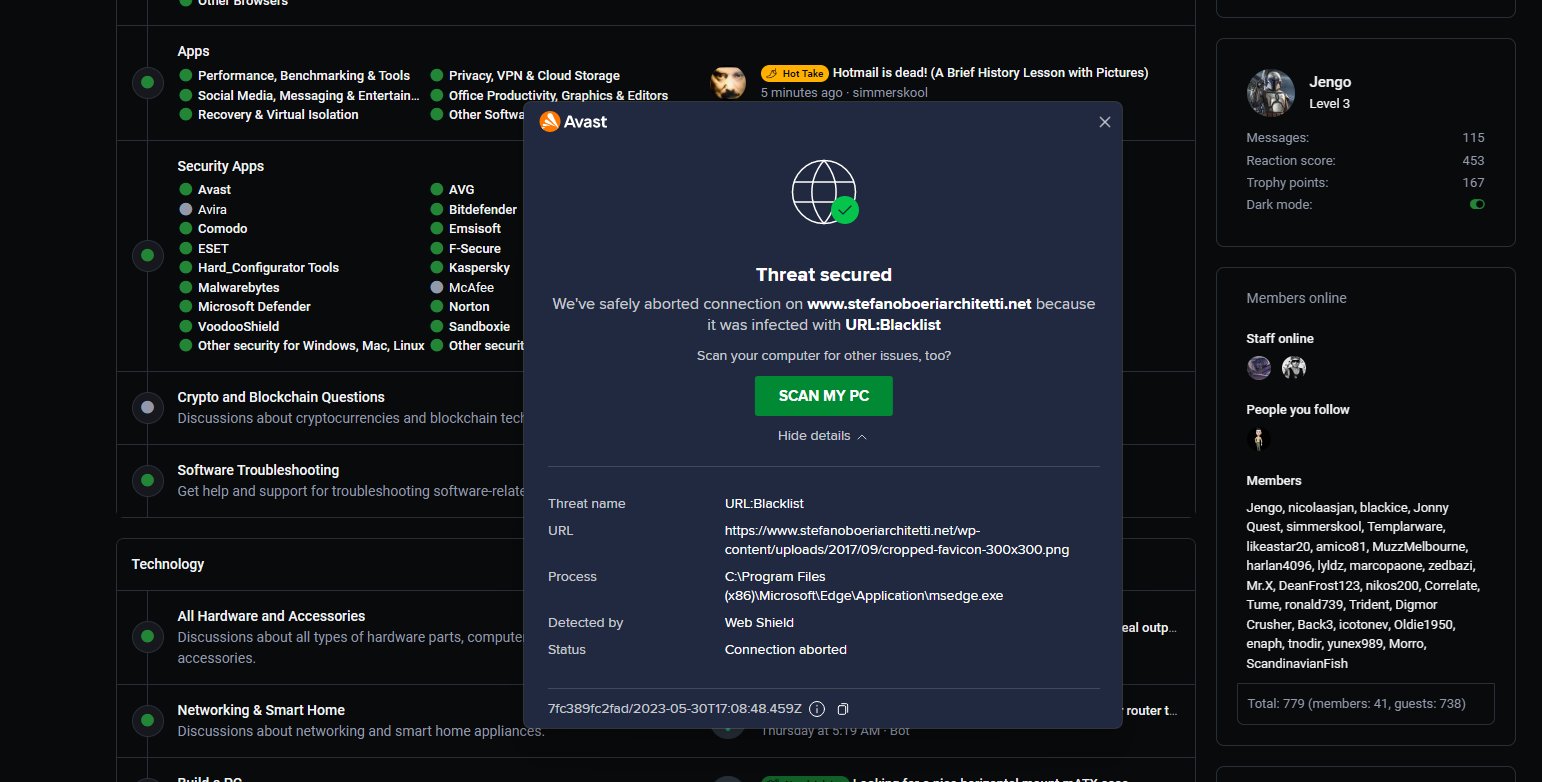Open the All Hardware and Accessories forum

(271, 616)
